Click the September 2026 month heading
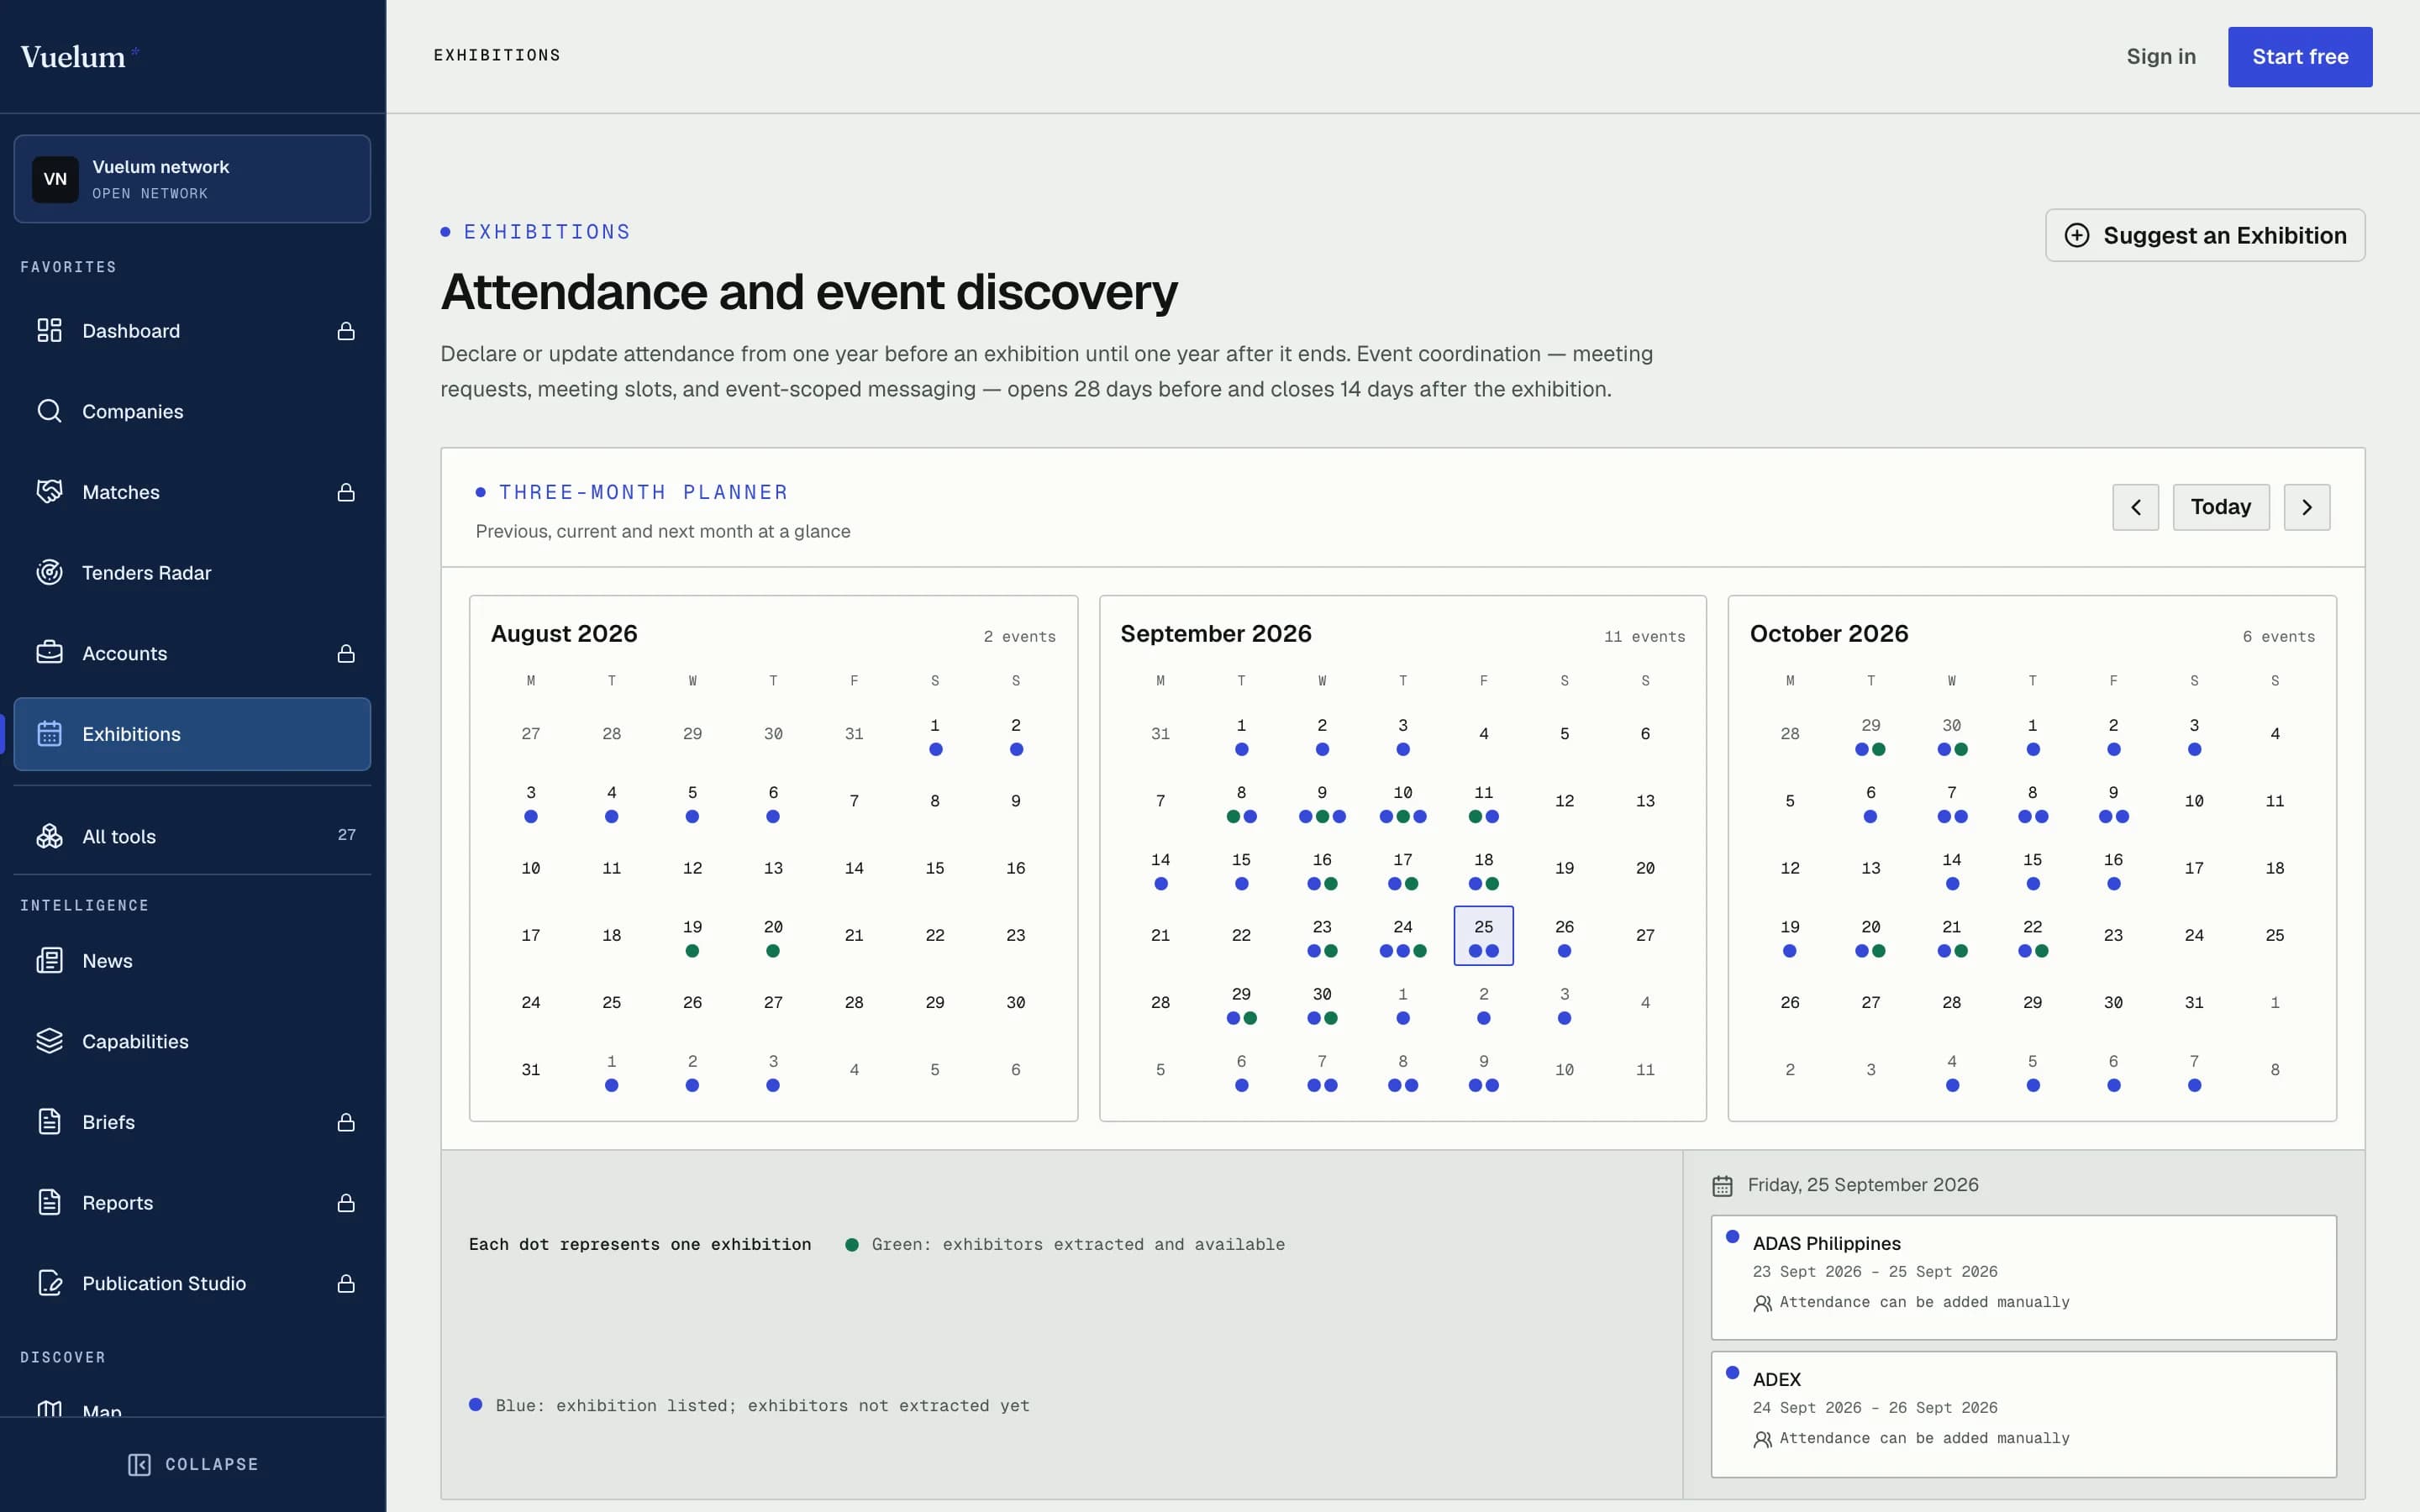 1215,634
